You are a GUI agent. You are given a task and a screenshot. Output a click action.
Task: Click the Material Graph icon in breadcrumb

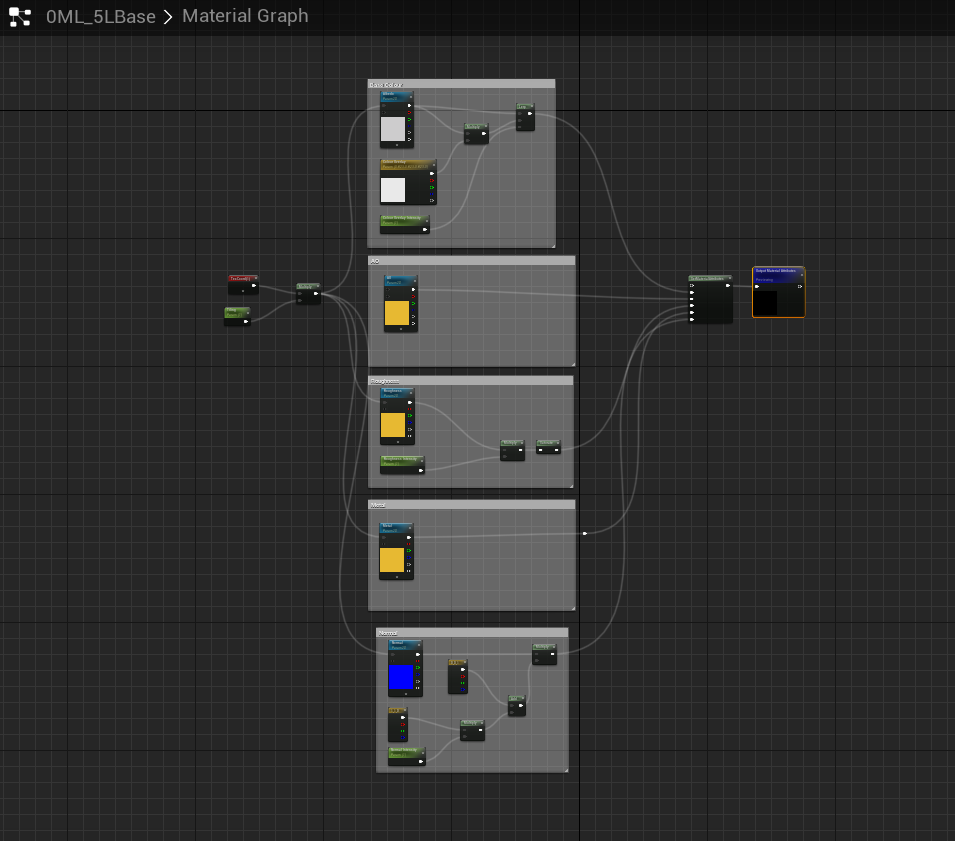[20, 16]
